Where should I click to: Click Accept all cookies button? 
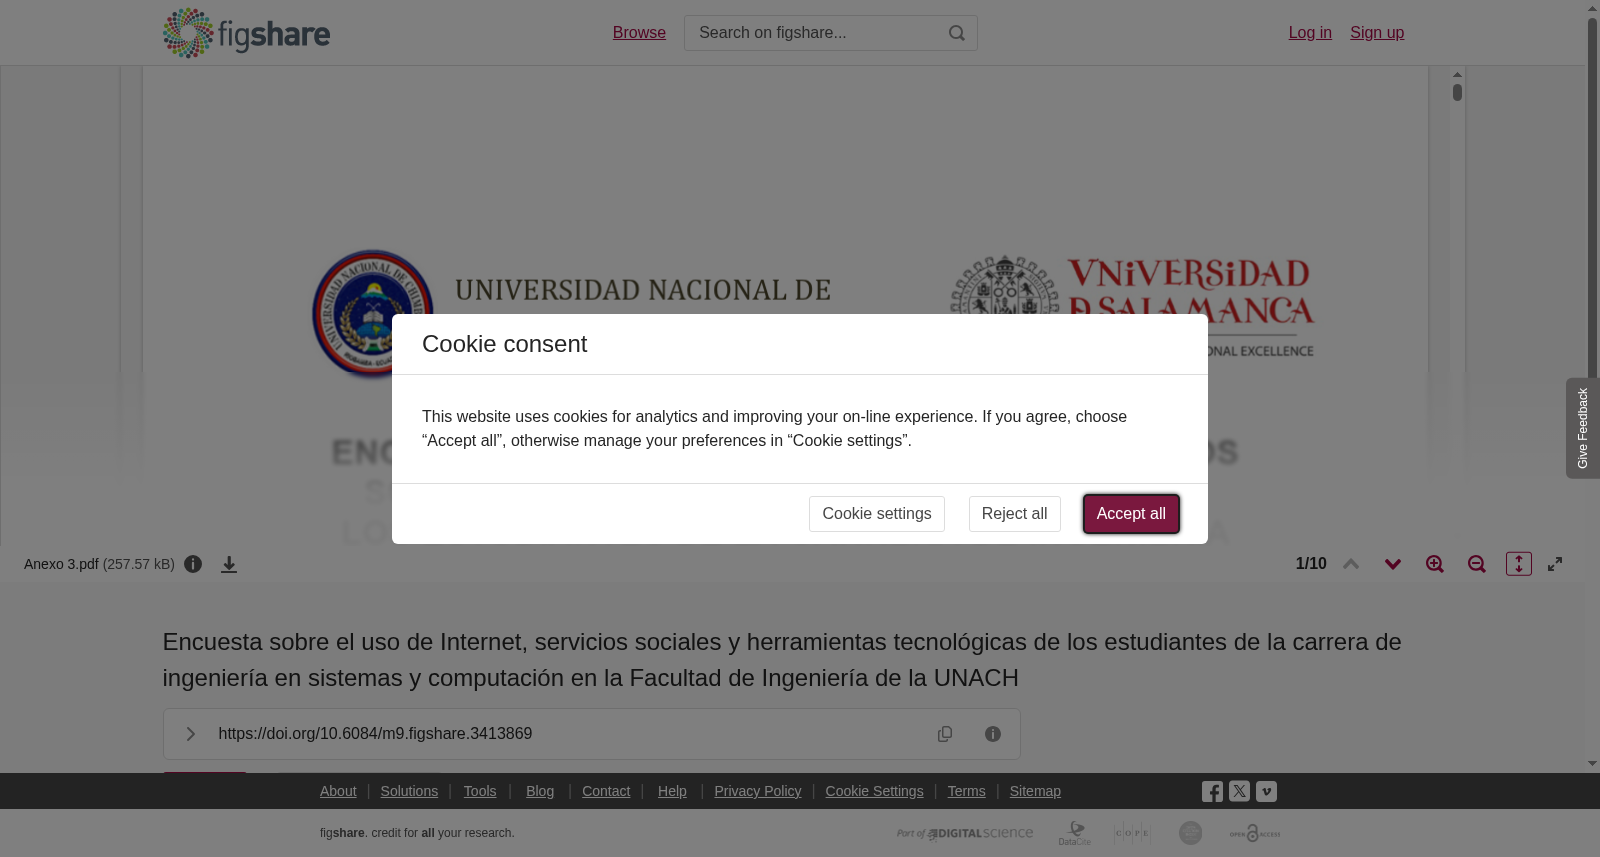point(1131,514)
